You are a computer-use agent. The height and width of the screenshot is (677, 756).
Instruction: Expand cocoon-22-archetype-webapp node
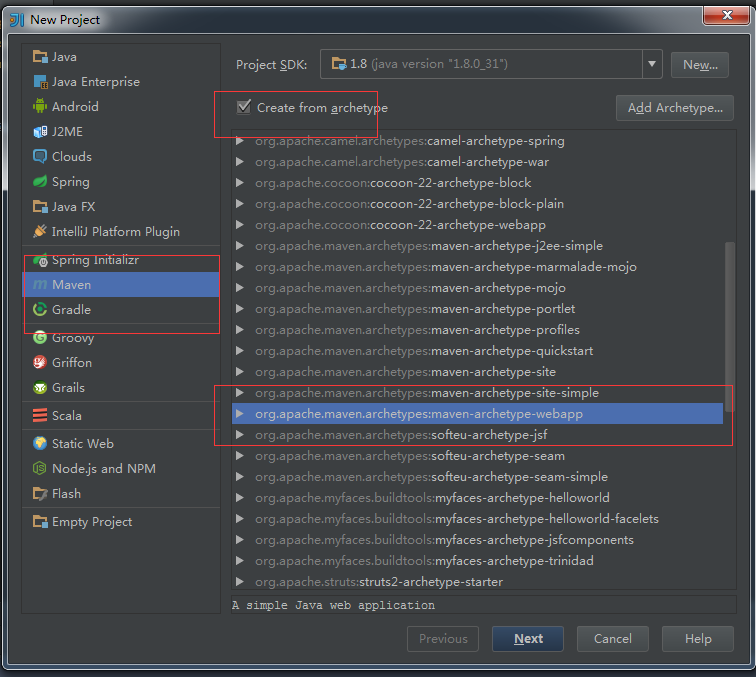pos(240,225)
